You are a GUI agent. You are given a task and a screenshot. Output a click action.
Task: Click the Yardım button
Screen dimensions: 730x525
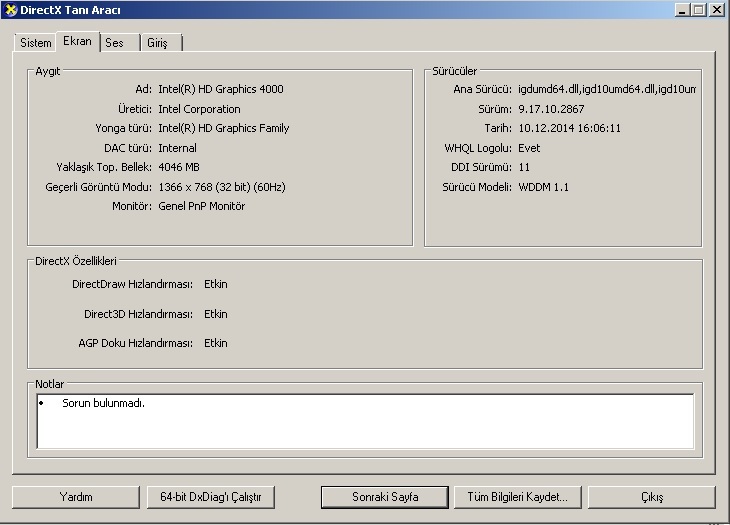(76, 497)
